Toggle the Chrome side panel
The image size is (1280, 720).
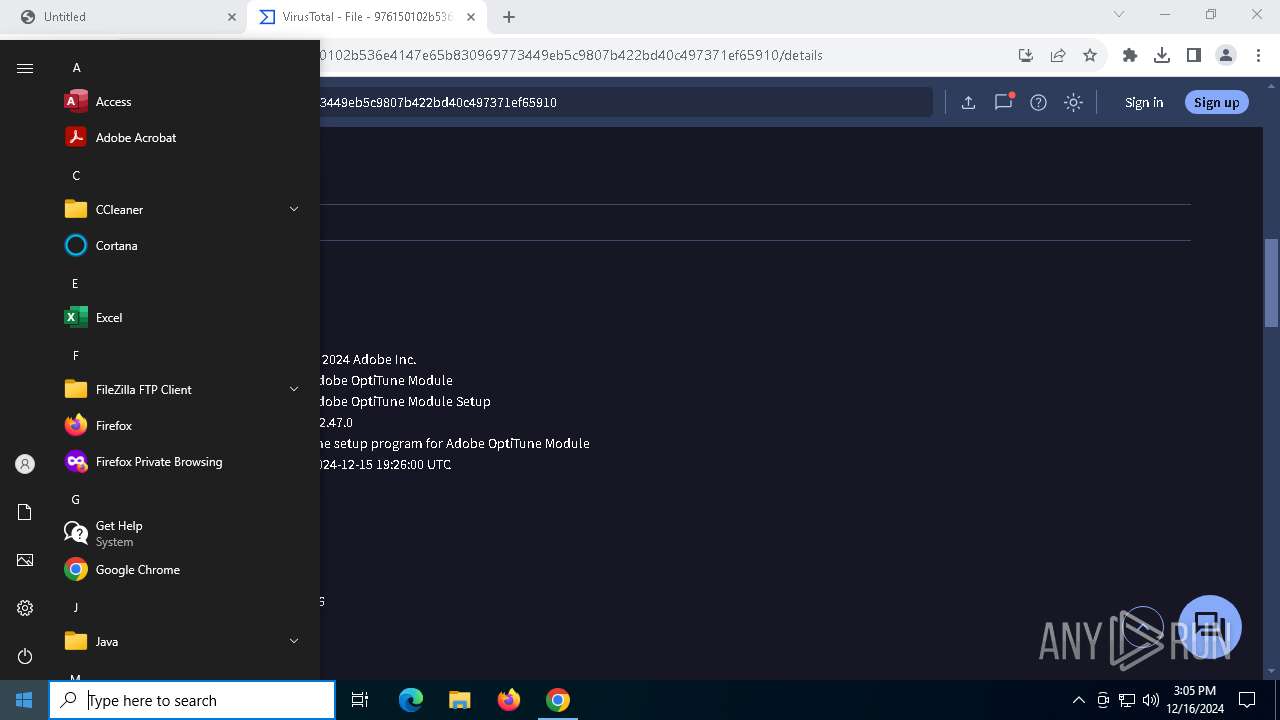(x=1194, y=55)
